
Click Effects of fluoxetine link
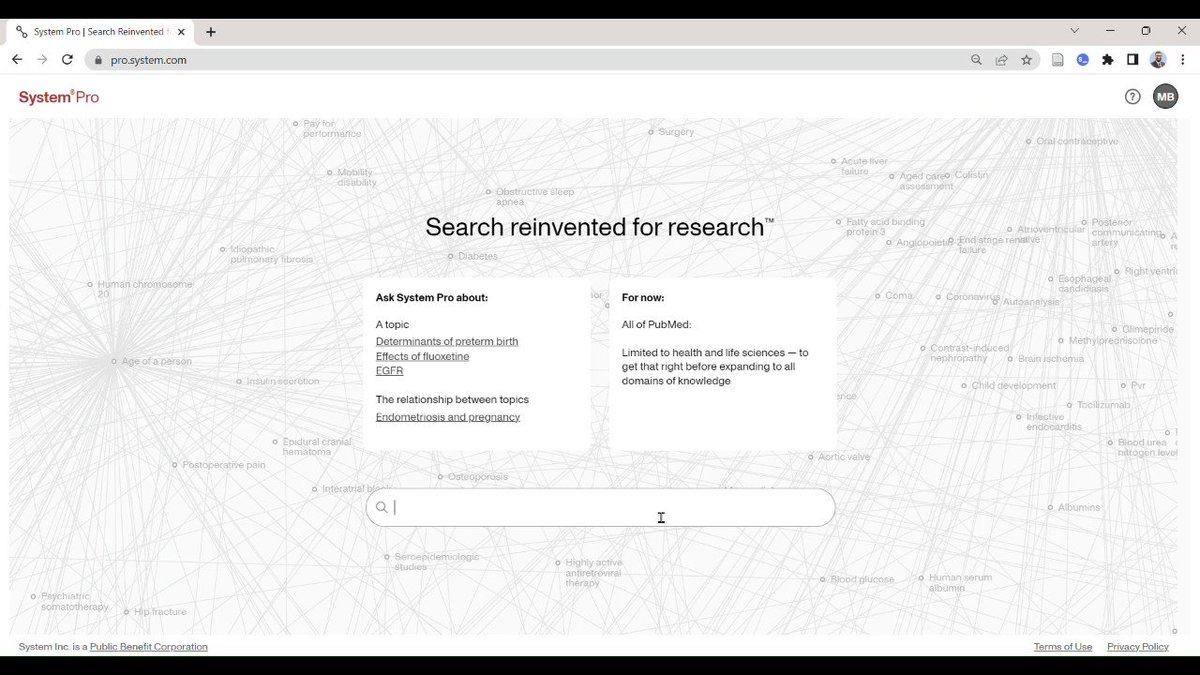(x=422, y=356)
